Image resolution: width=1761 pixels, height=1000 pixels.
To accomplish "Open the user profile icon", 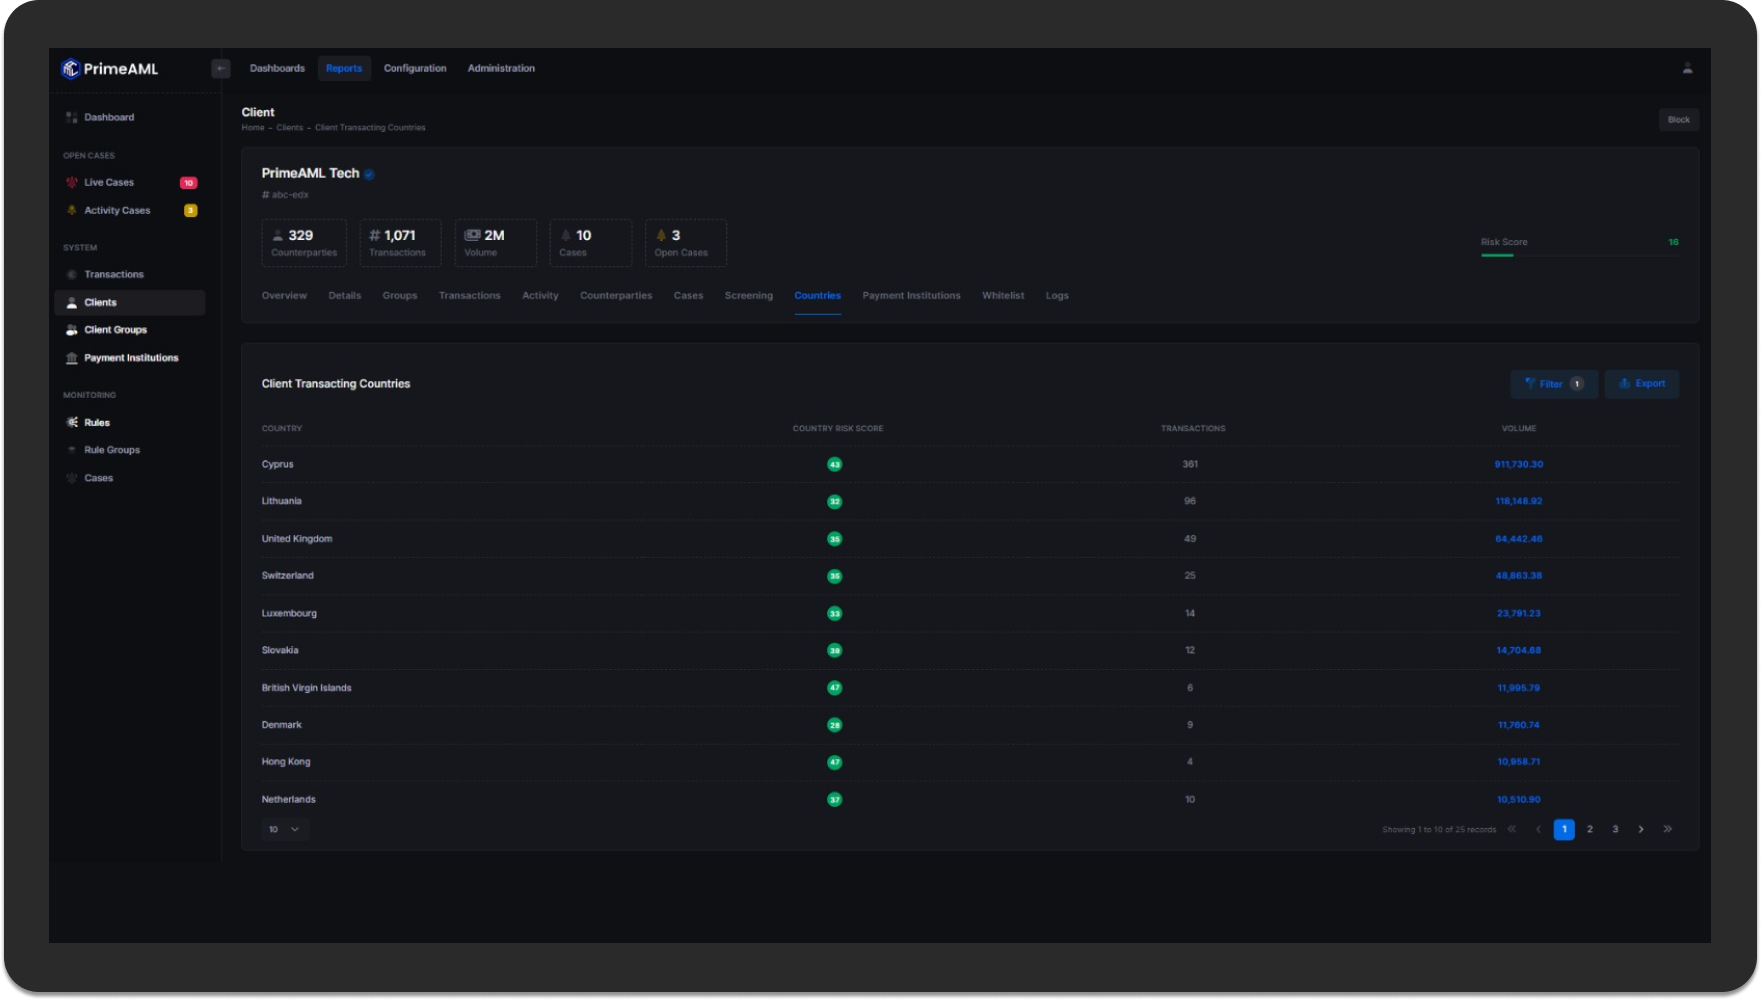I will [x=1687, y=68].
